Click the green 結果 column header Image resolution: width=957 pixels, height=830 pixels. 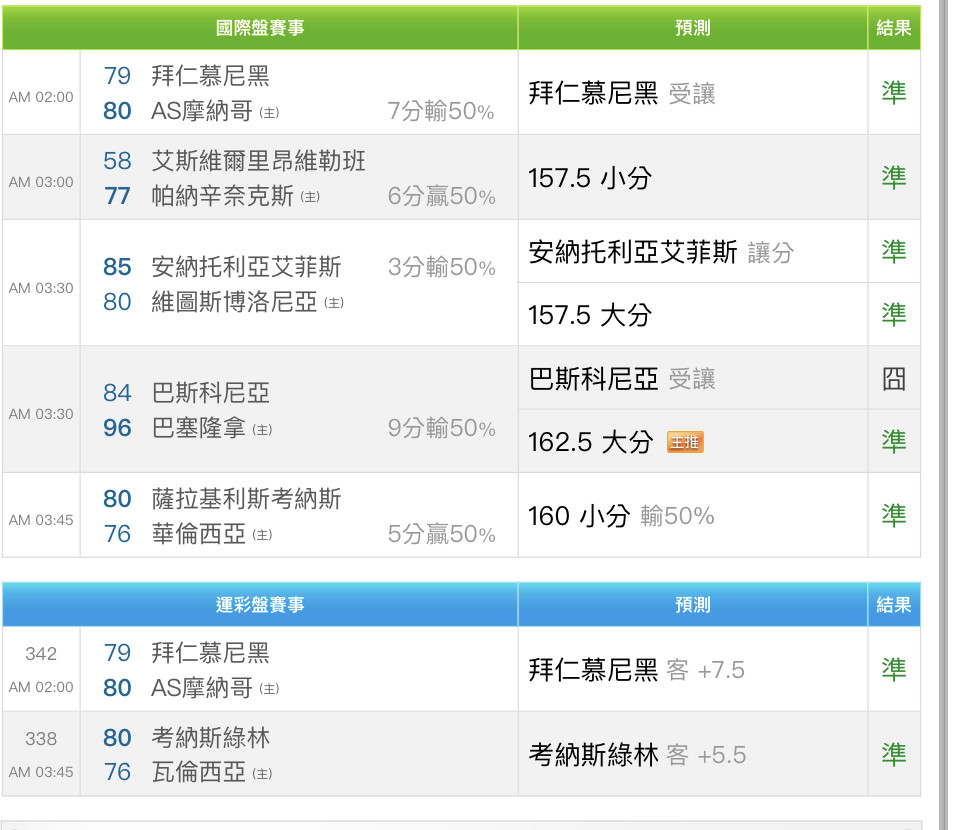(x=894, y=28)
